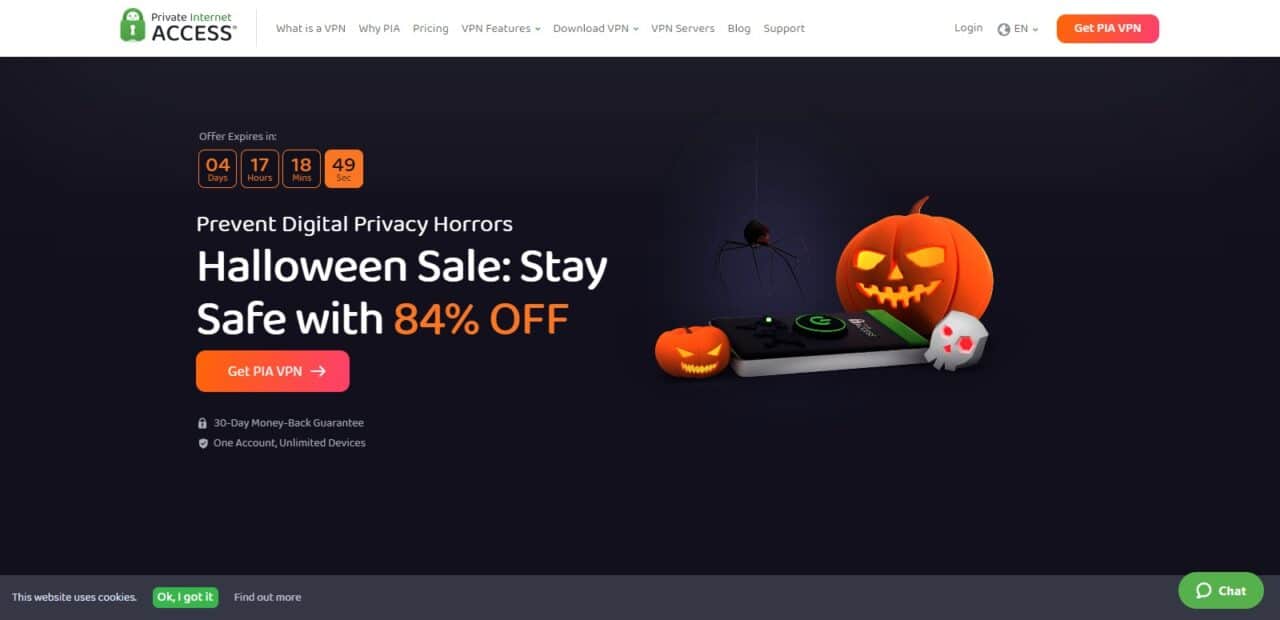
Task: Open the Chat bubble widget
Action: click(1221, 590)
